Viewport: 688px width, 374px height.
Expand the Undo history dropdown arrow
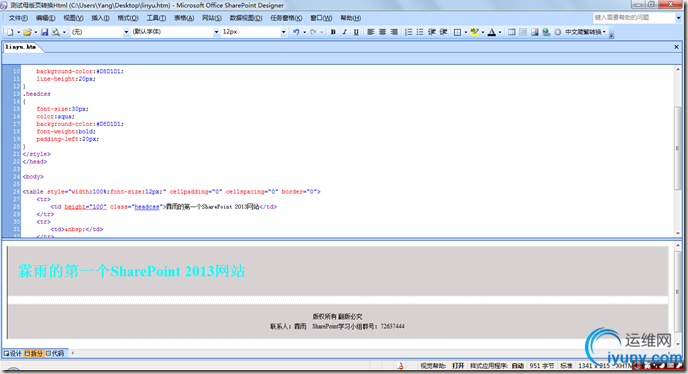coord(305,32)
